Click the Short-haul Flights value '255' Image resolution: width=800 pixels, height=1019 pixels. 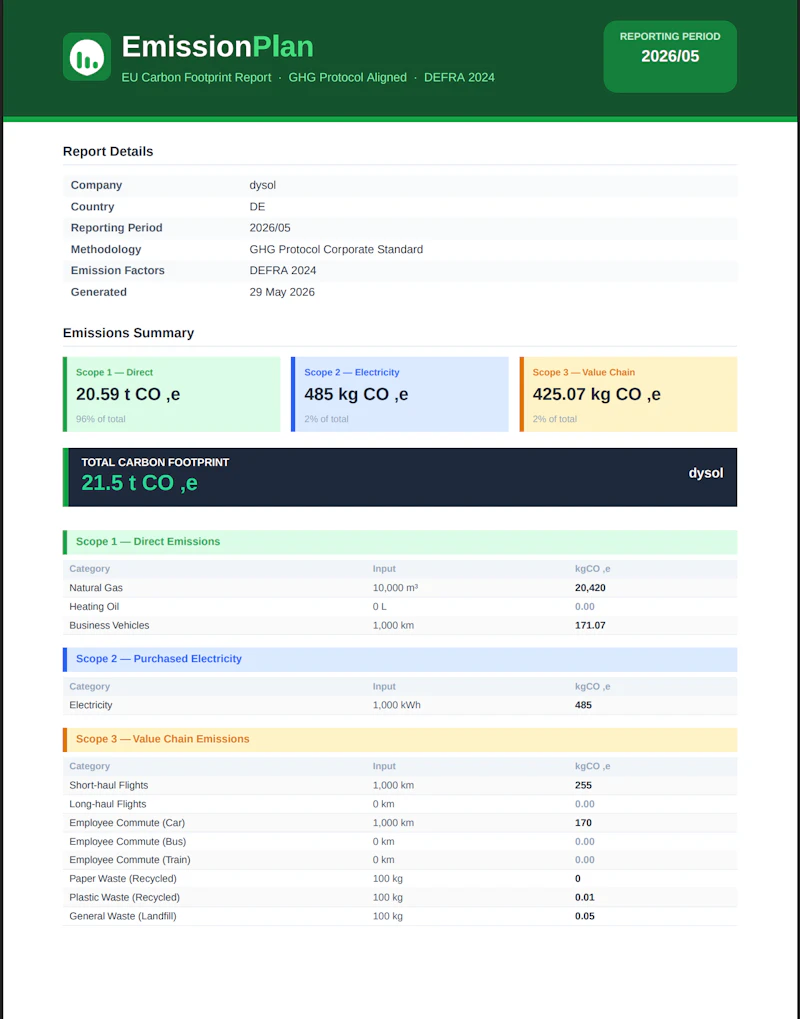click(584, 785)
